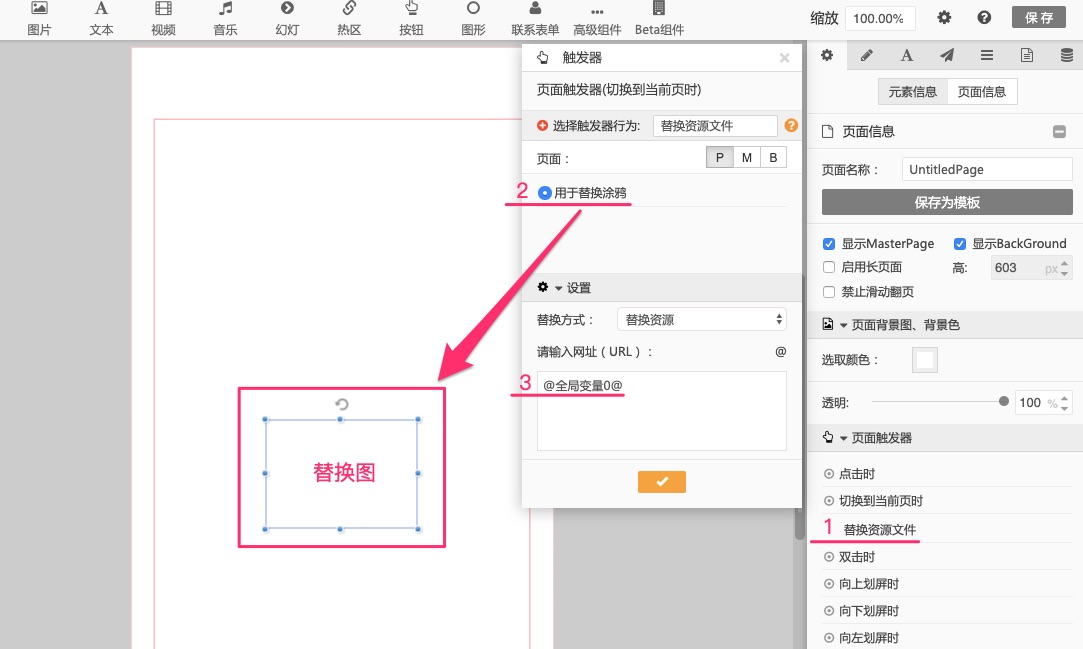The width and height of the screenshot is (1083, 649).
Task: Add 音乐 music component from toolbar
Action: pos(225,9)
